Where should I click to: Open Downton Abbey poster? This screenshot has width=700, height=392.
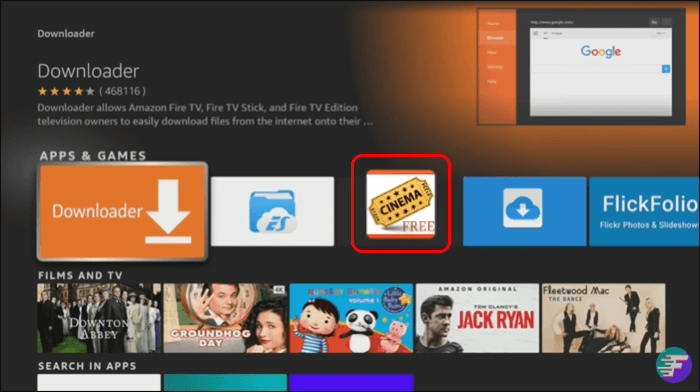99,318
